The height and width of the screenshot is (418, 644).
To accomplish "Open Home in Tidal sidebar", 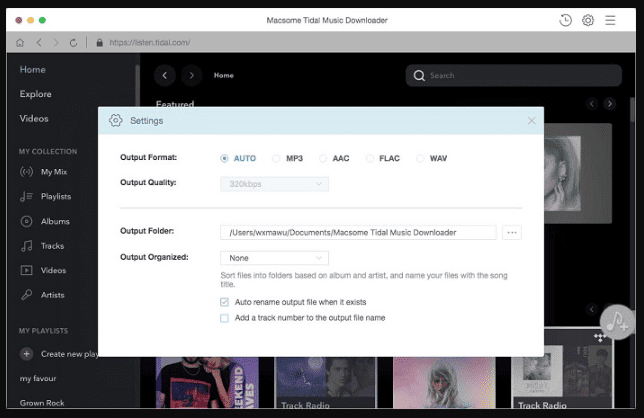I will [x=32, y=69].
